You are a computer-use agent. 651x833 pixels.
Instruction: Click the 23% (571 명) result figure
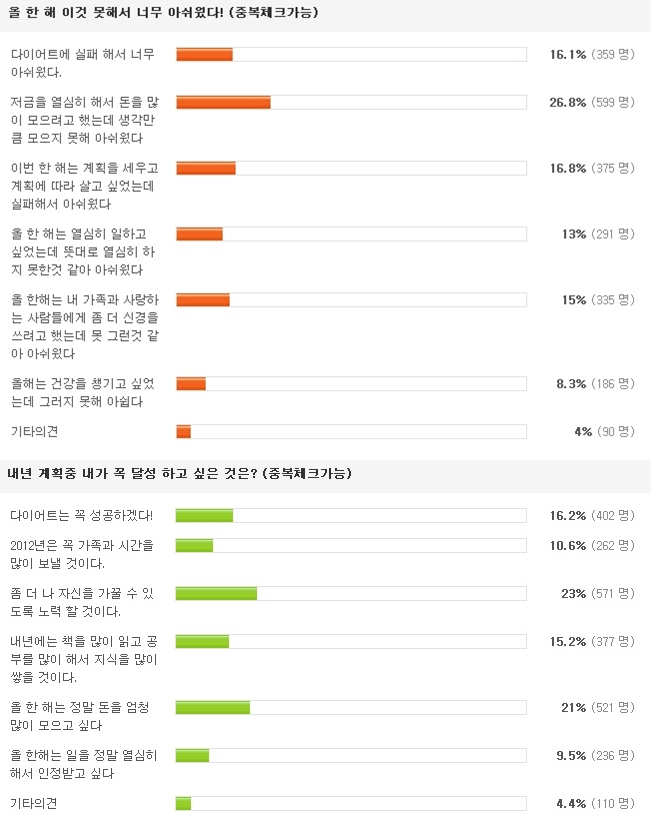[597, 594]
